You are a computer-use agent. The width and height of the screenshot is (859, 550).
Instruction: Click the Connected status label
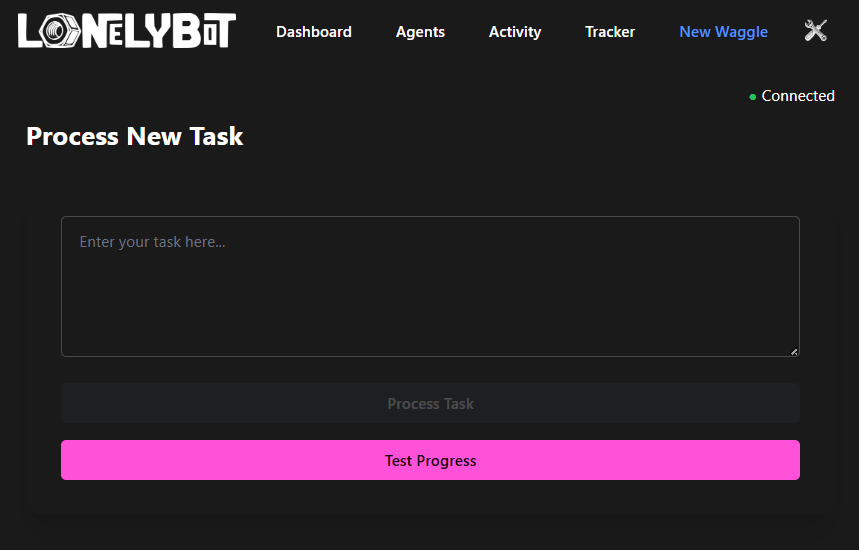797,96
